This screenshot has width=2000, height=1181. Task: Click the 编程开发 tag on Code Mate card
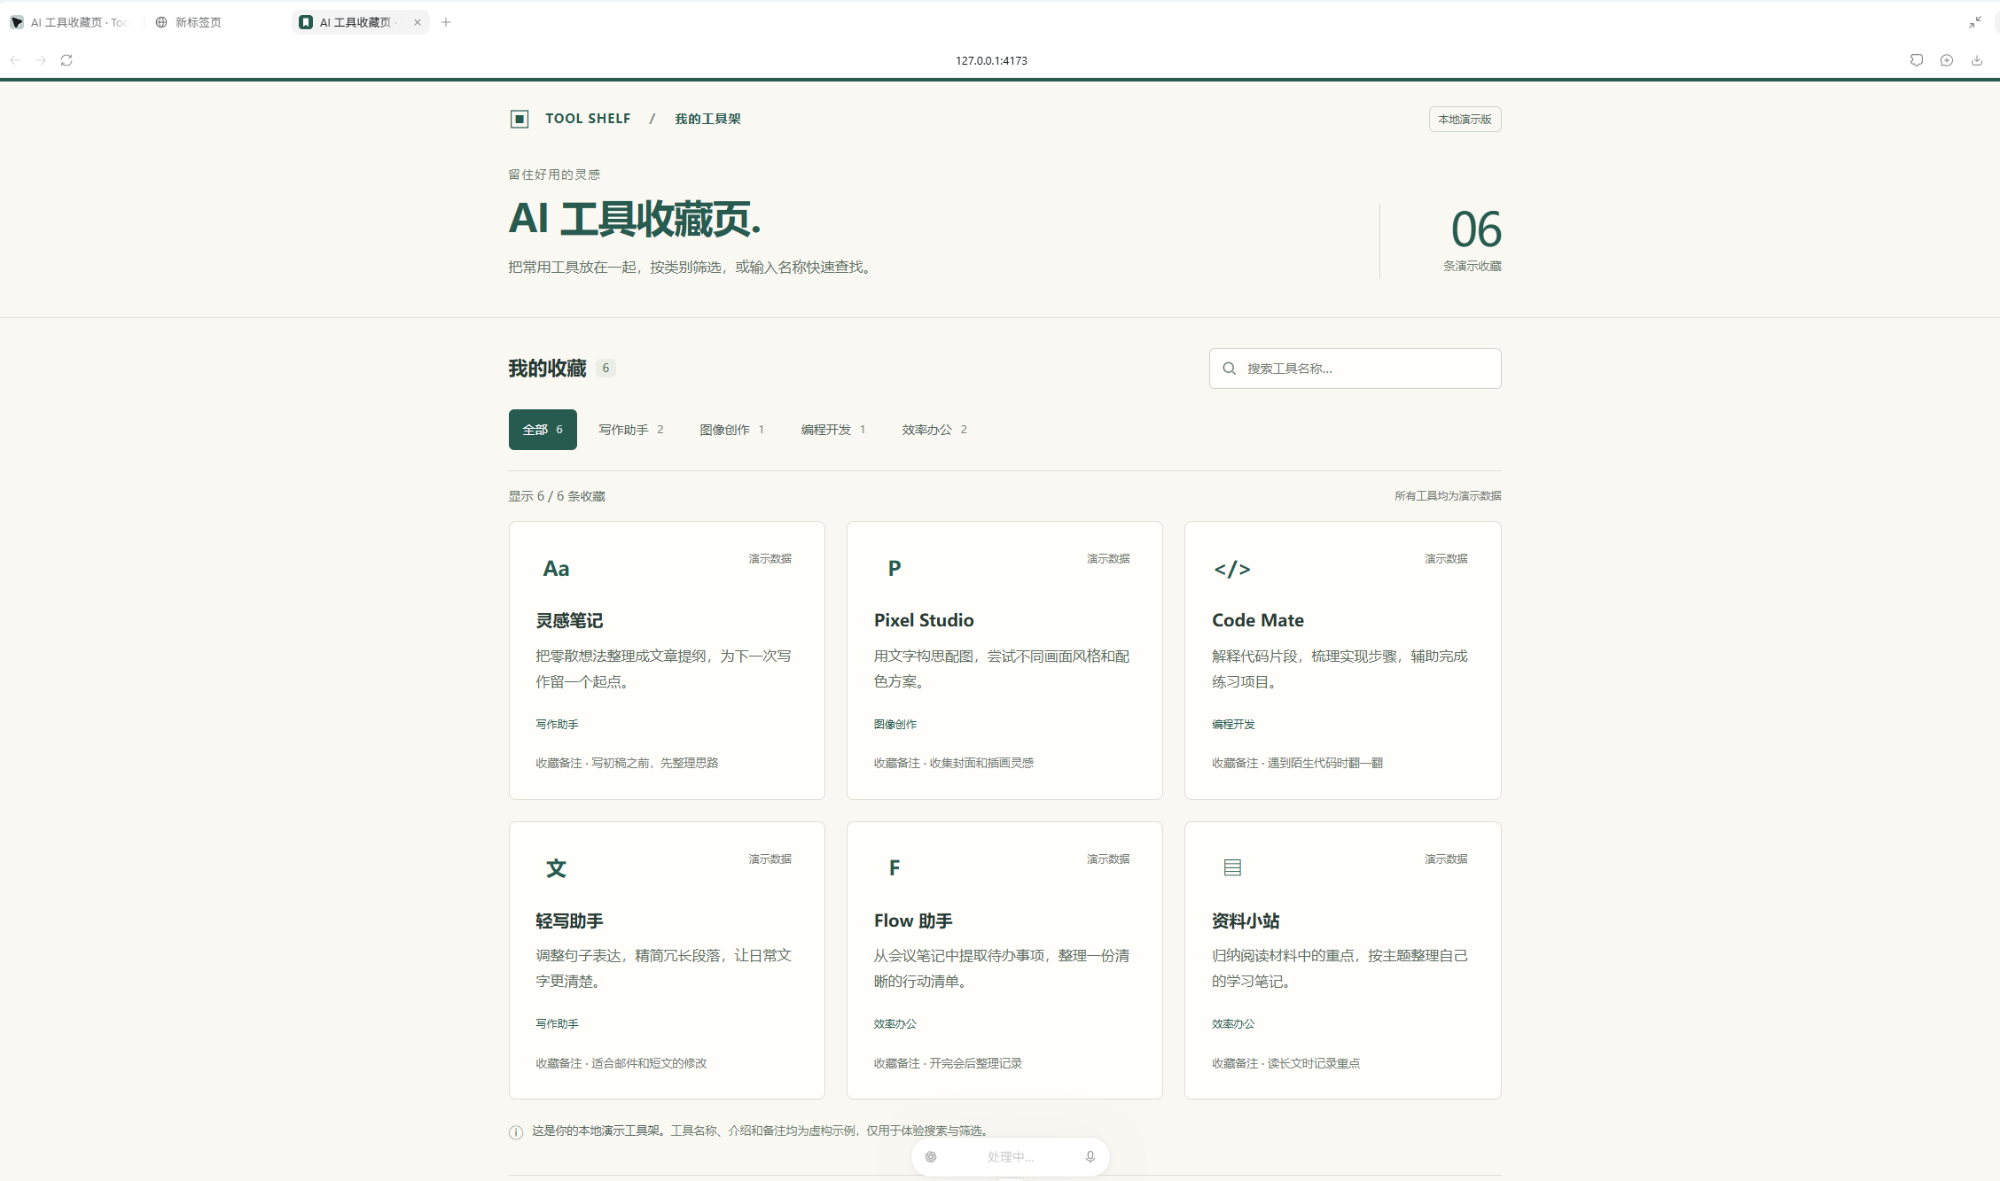1233,725
